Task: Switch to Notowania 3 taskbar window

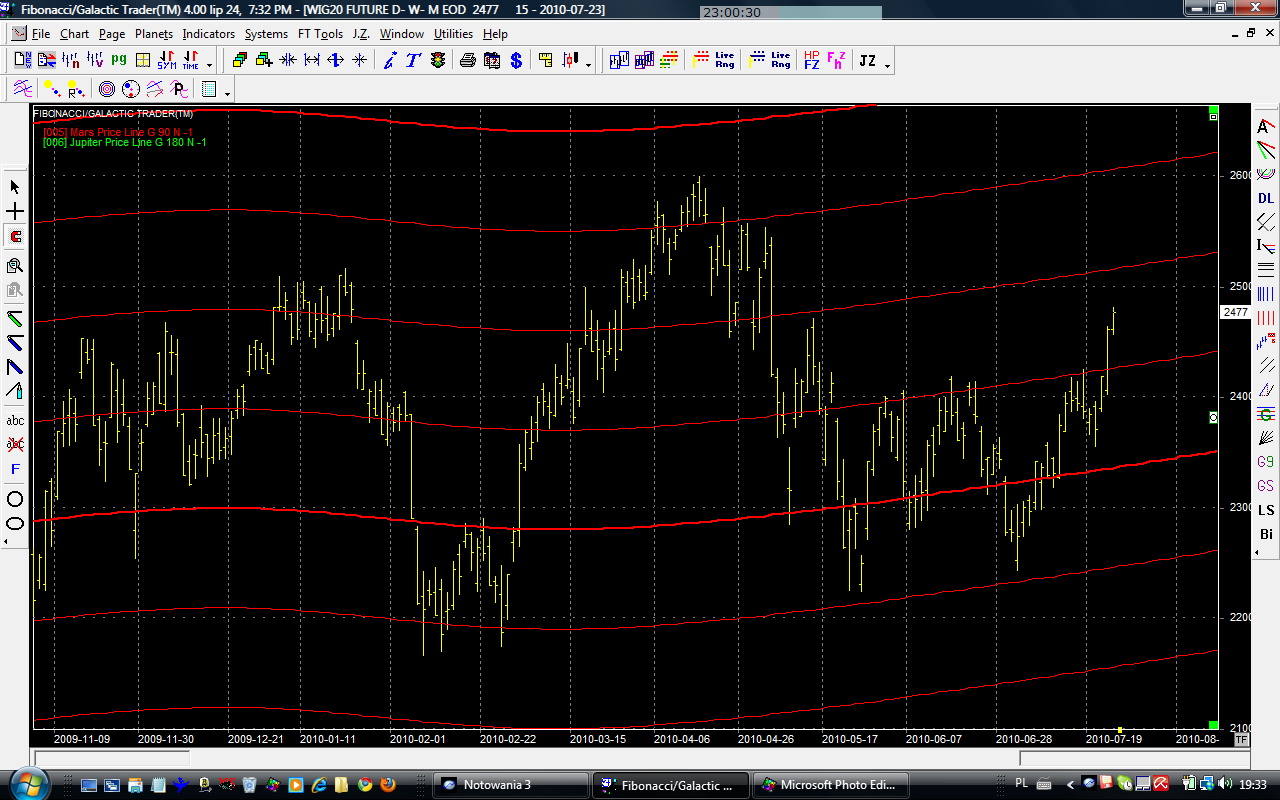Action: tap(511, 785)
